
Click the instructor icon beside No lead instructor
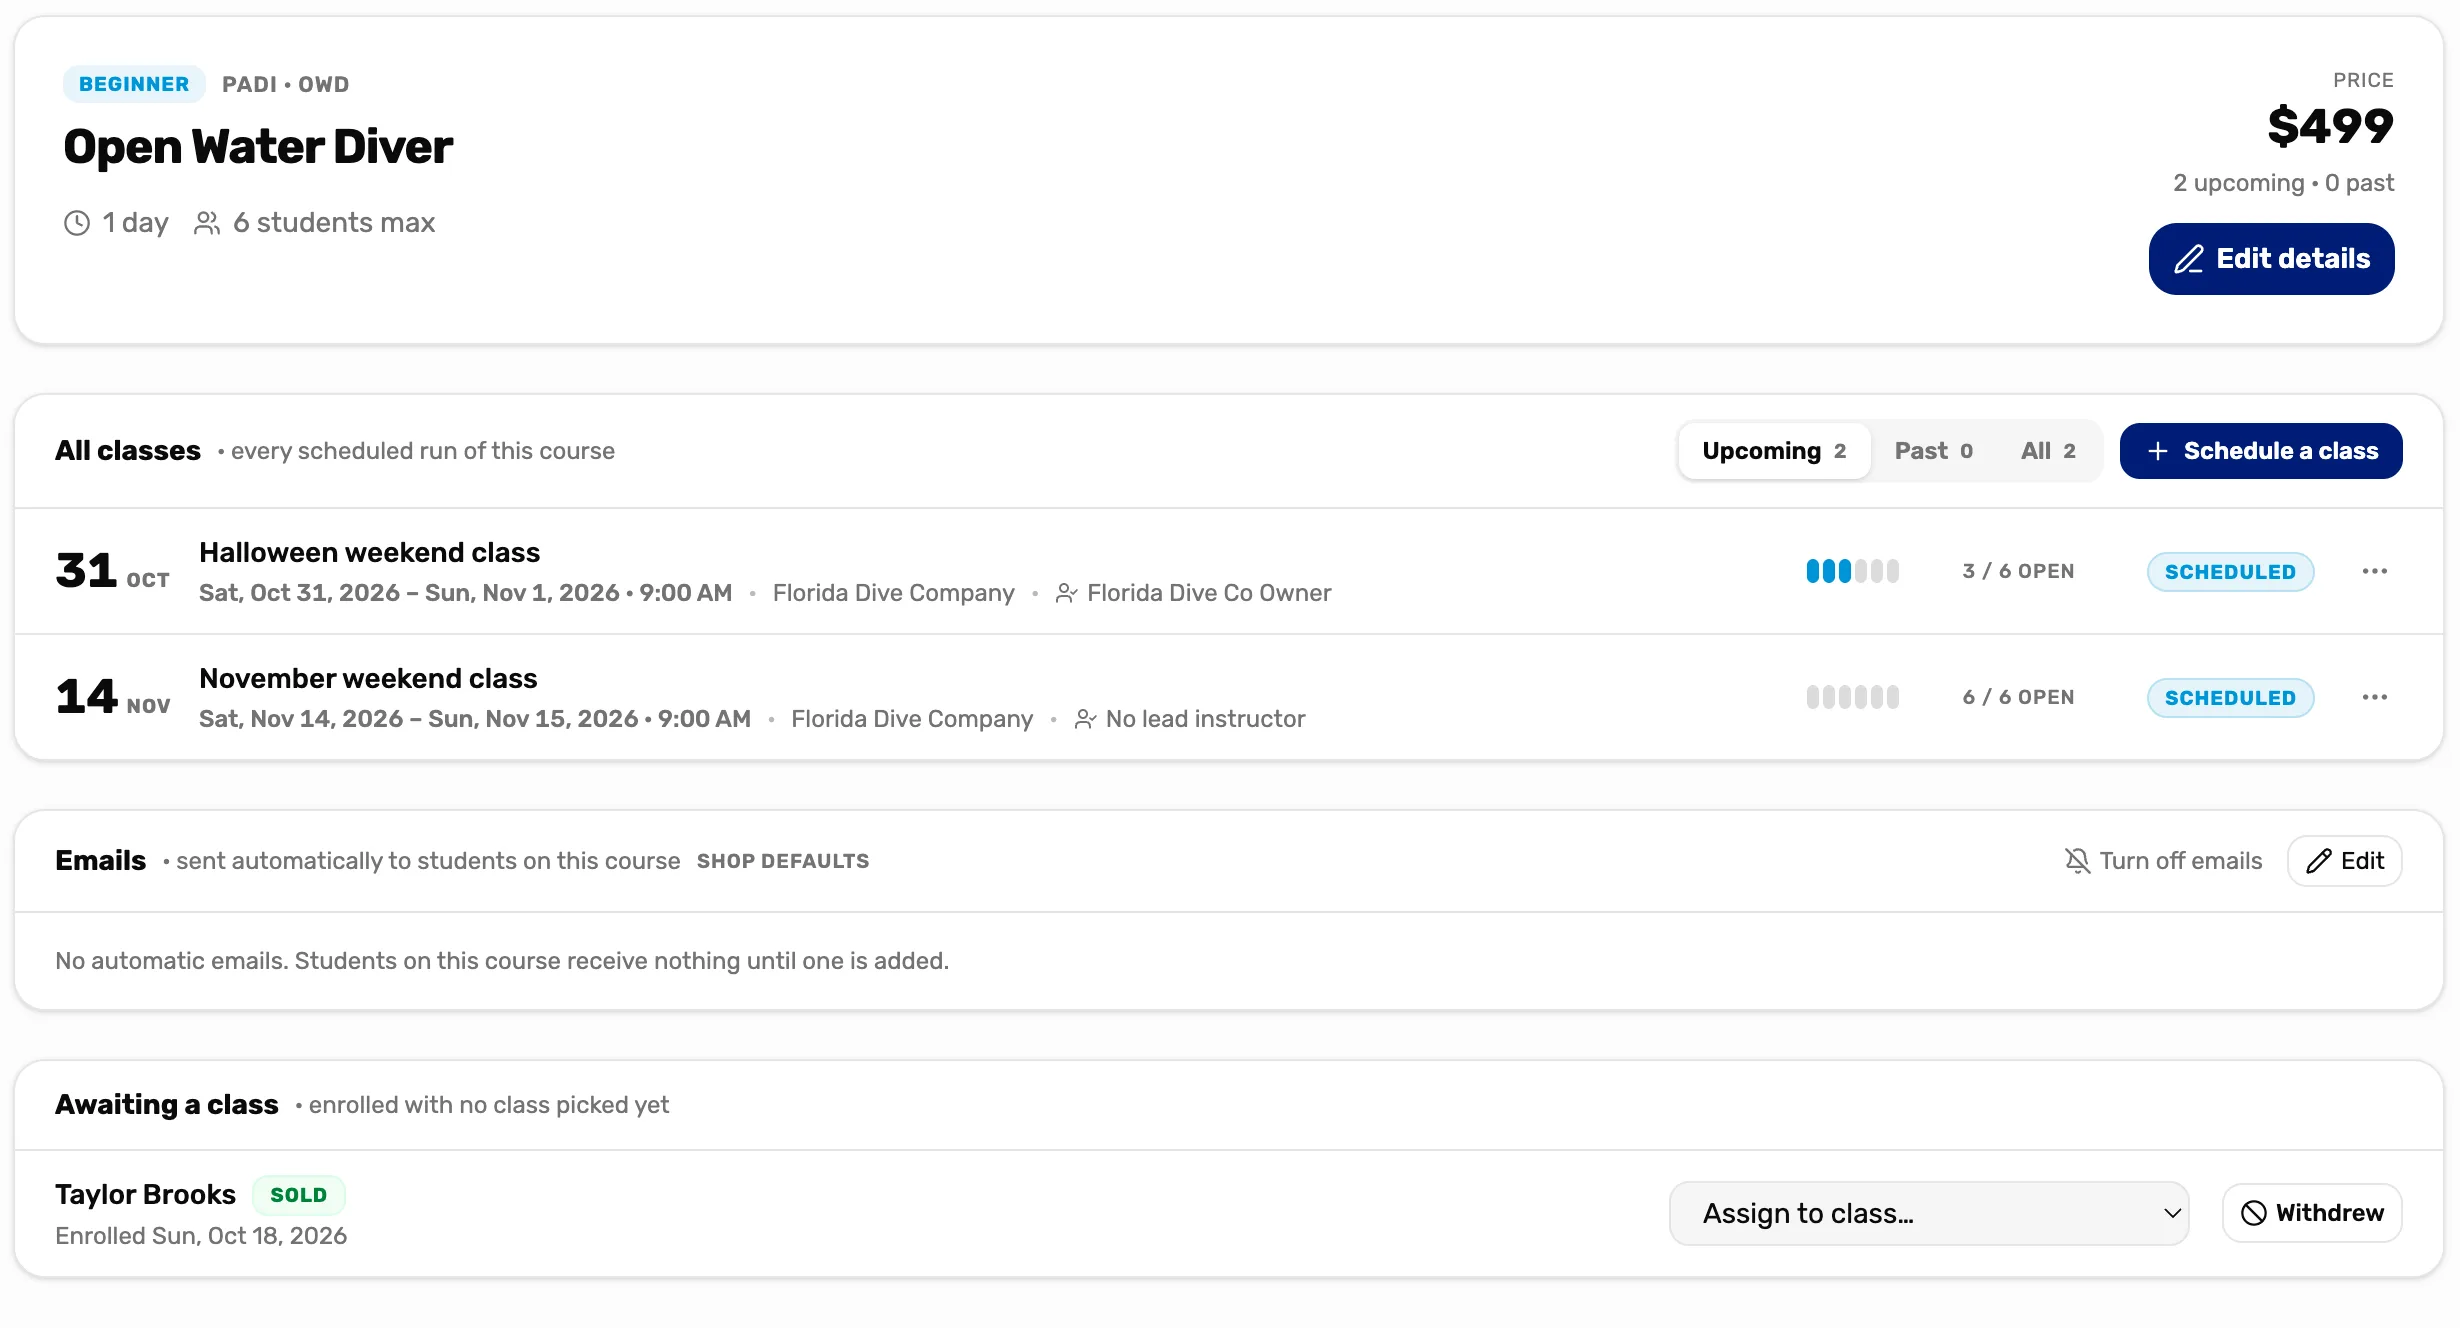pyautogui.click(x=1085, y=719)
